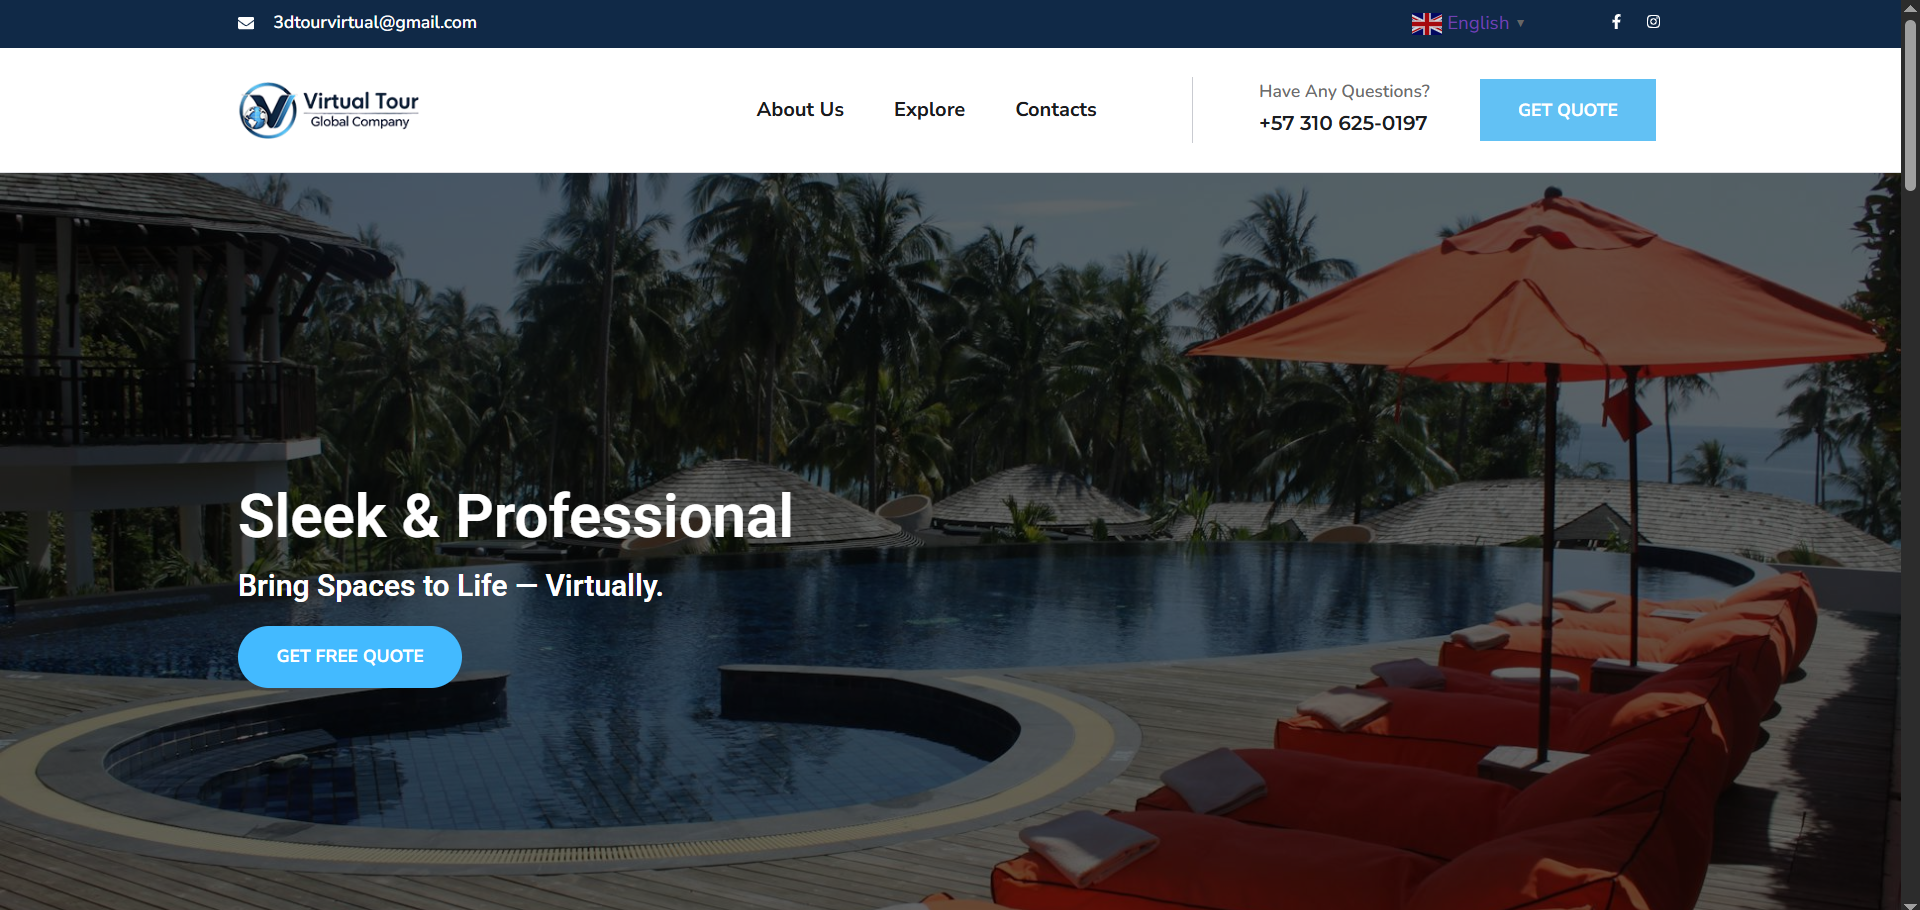Click the UK flag icon
This screenshot has width=1920, height=910.
point(1427,23)
